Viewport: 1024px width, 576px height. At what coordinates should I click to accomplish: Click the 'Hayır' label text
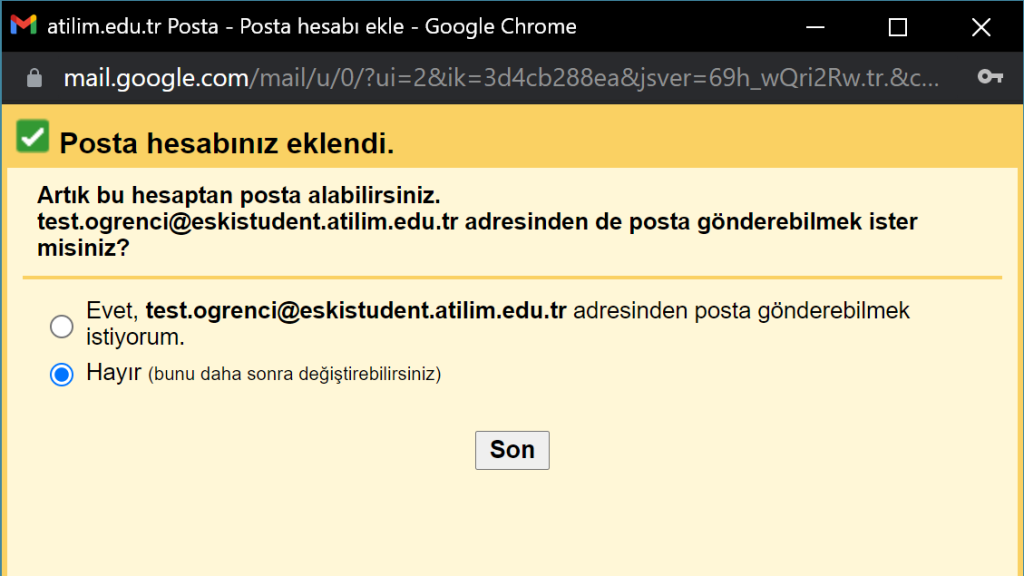click(116, 373)
